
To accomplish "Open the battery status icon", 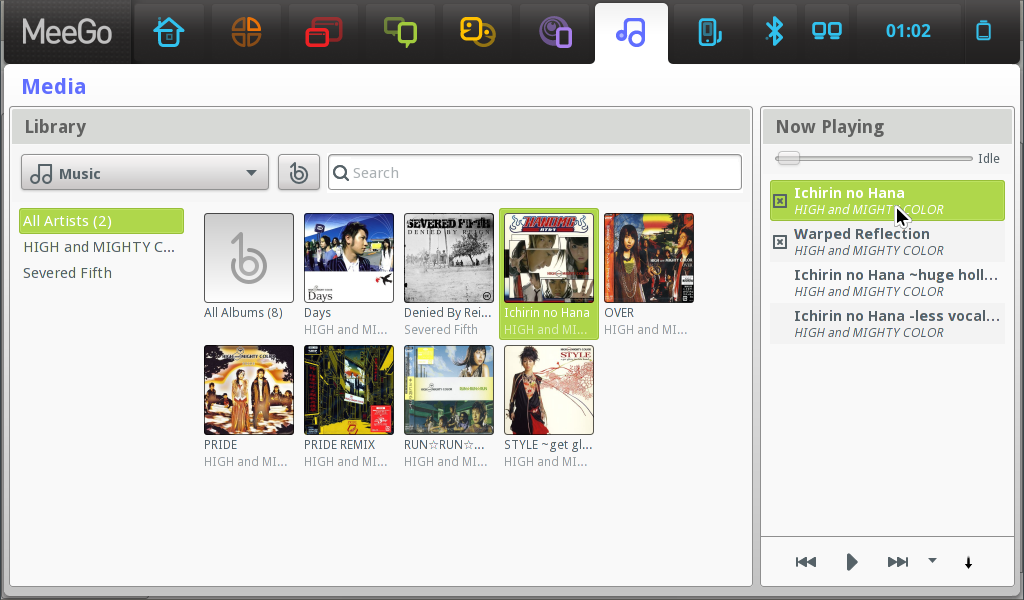I will pyautogui.click(x=984, y=31).
